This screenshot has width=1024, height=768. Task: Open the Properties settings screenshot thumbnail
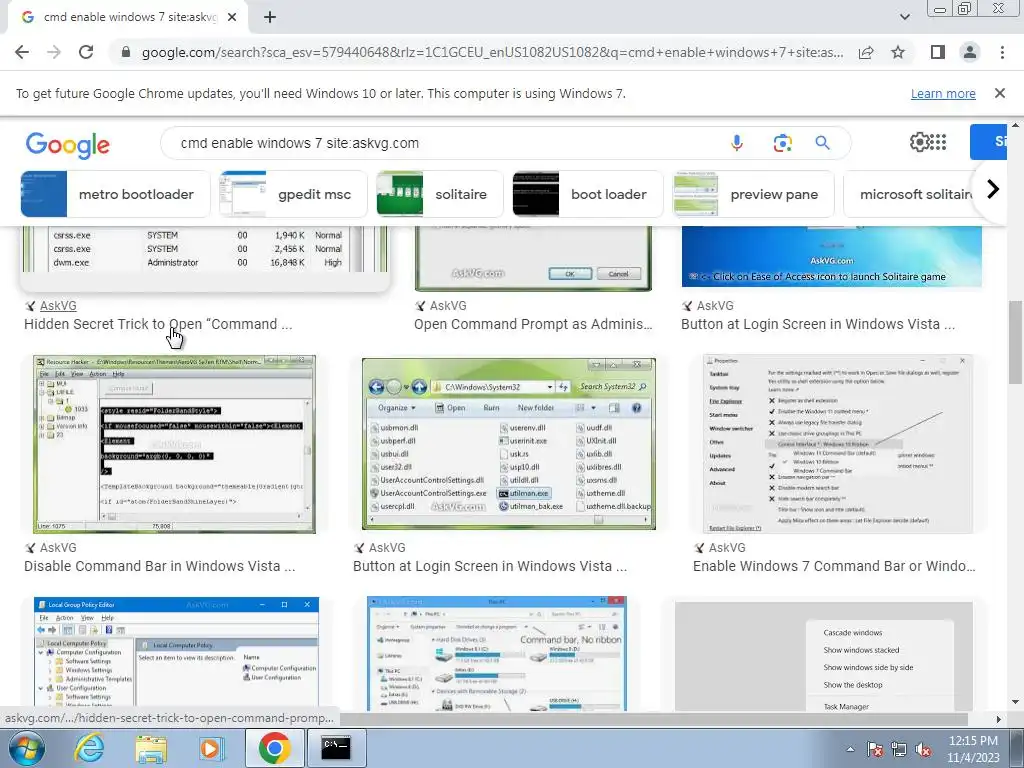click(x=838, y=444)
